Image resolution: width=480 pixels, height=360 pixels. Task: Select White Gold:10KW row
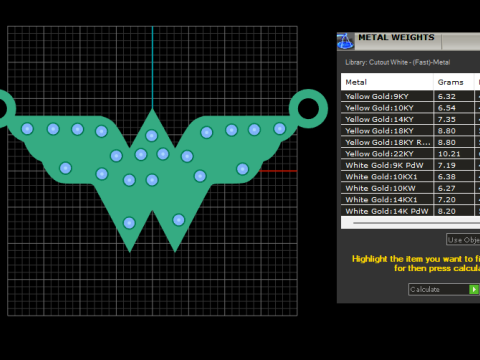(x=410, y=188)
